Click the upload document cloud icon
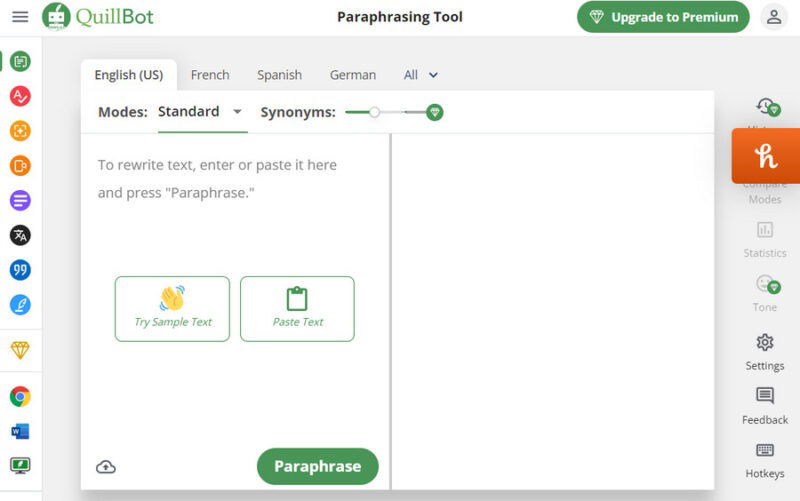Viewport: 800px width, 501px height. click(106, 467)
